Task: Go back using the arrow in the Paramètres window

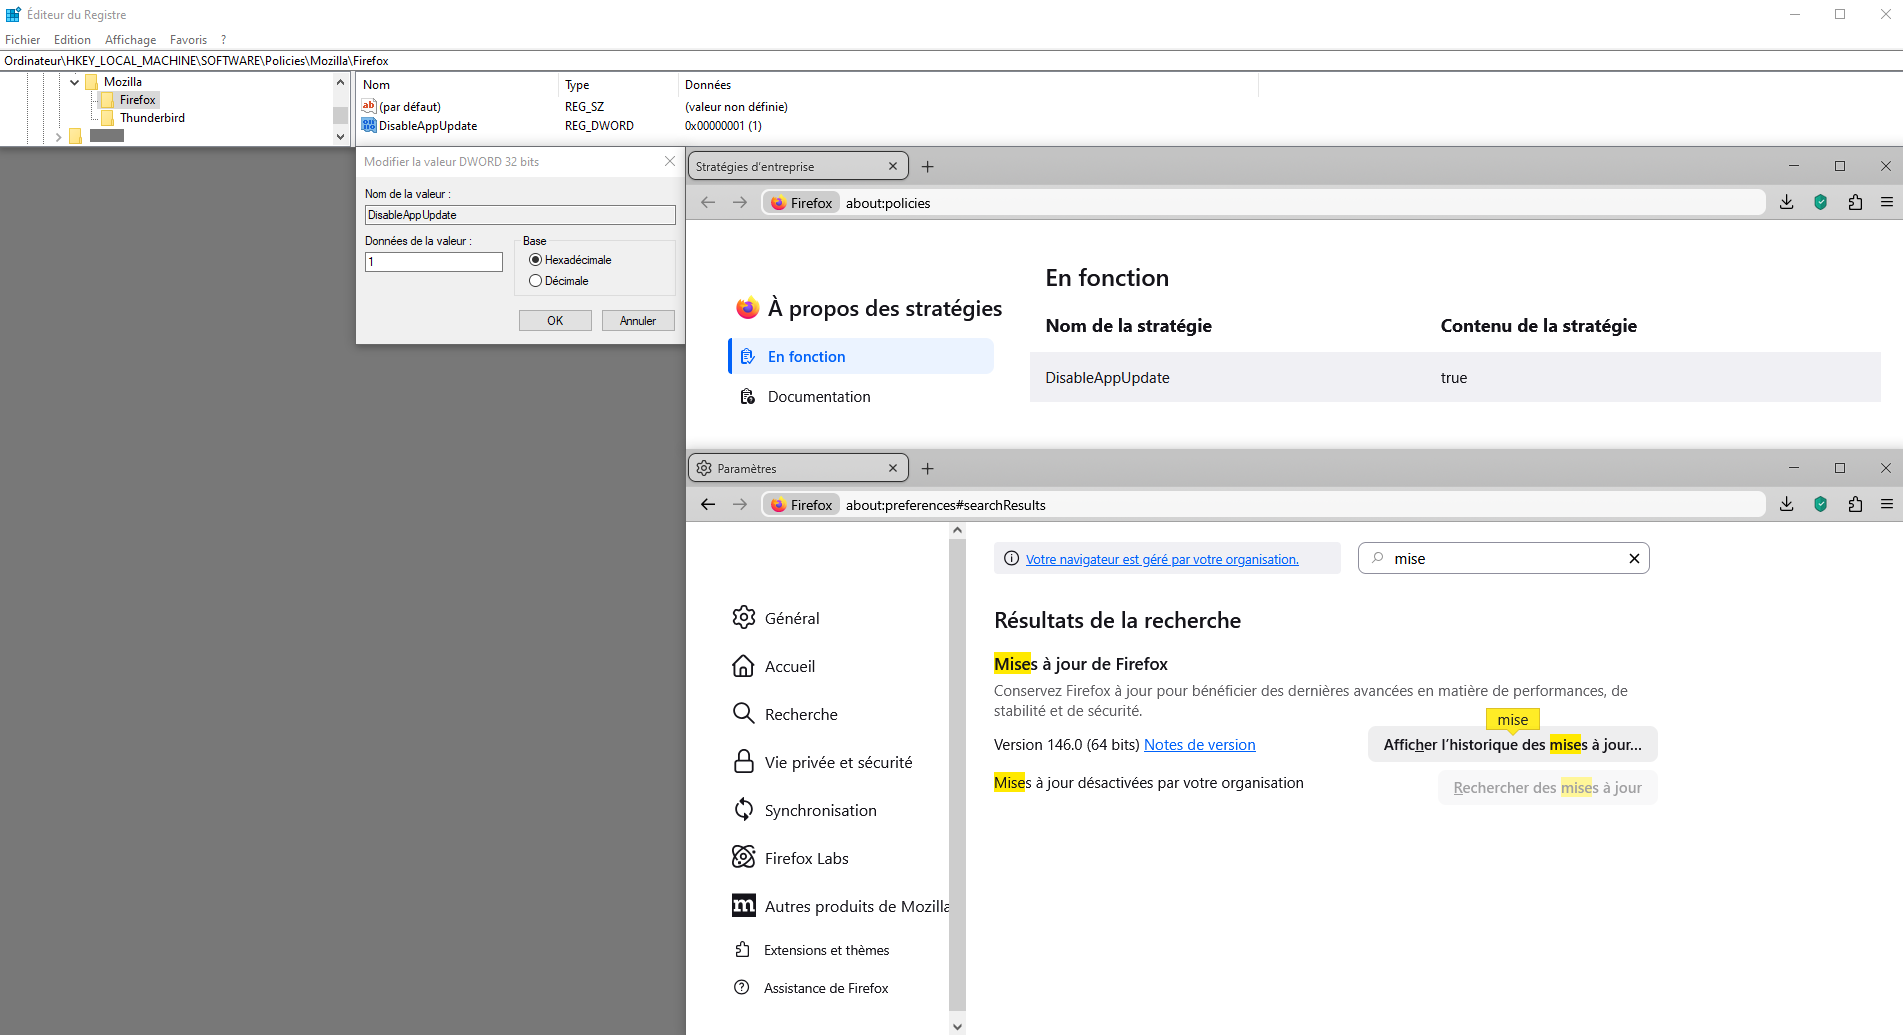Action: click(x=708, y=505)
